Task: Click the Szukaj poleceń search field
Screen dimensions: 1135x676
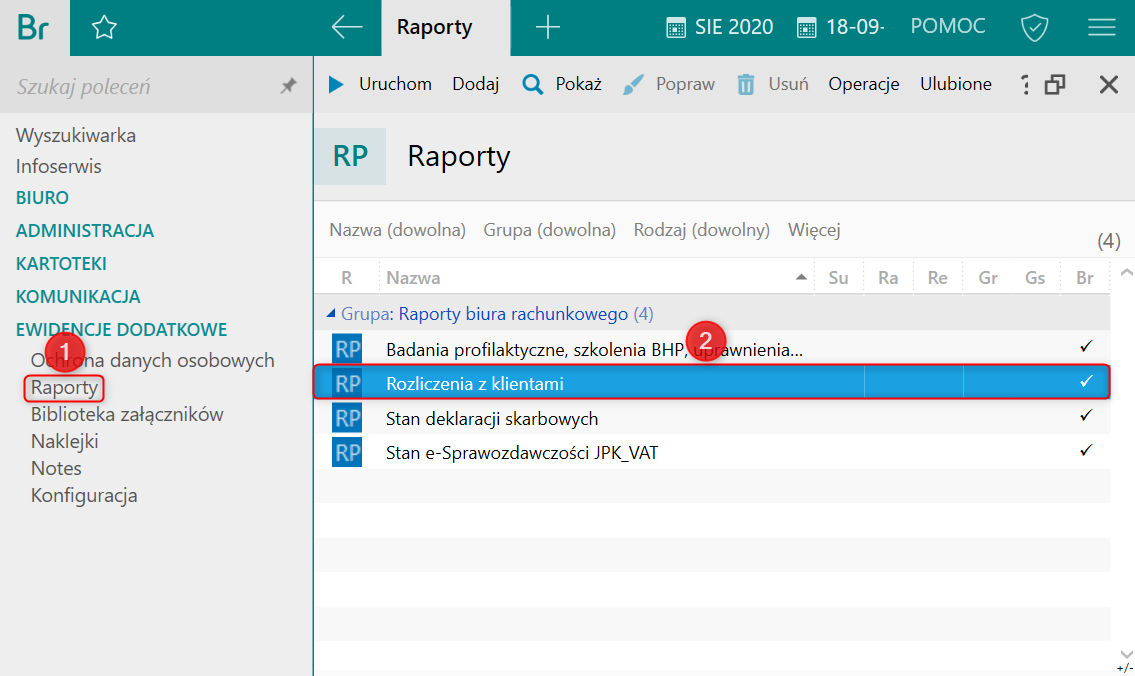Action: [x=140, y=87]
